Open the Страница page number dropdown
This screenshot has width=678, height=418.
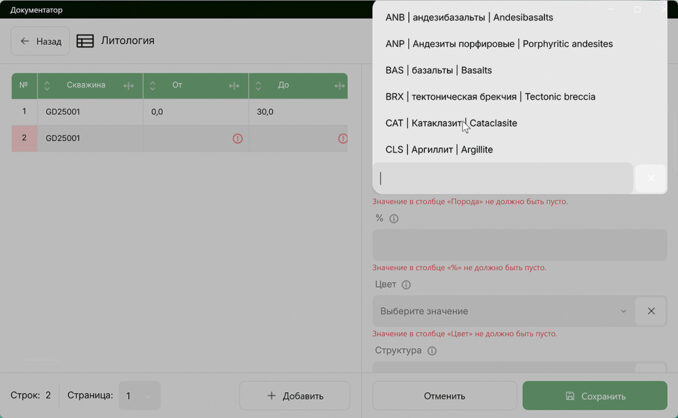139,395
